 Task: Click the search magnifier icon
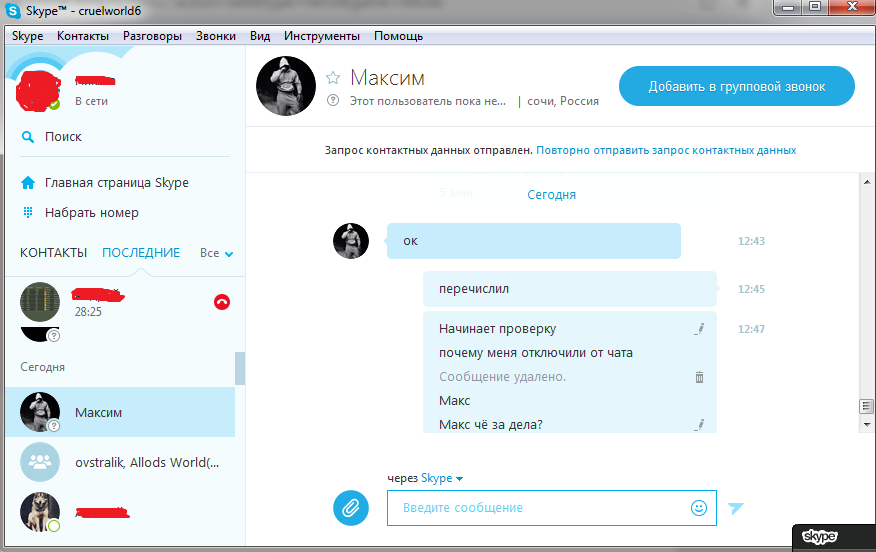(x=28, y=137)
